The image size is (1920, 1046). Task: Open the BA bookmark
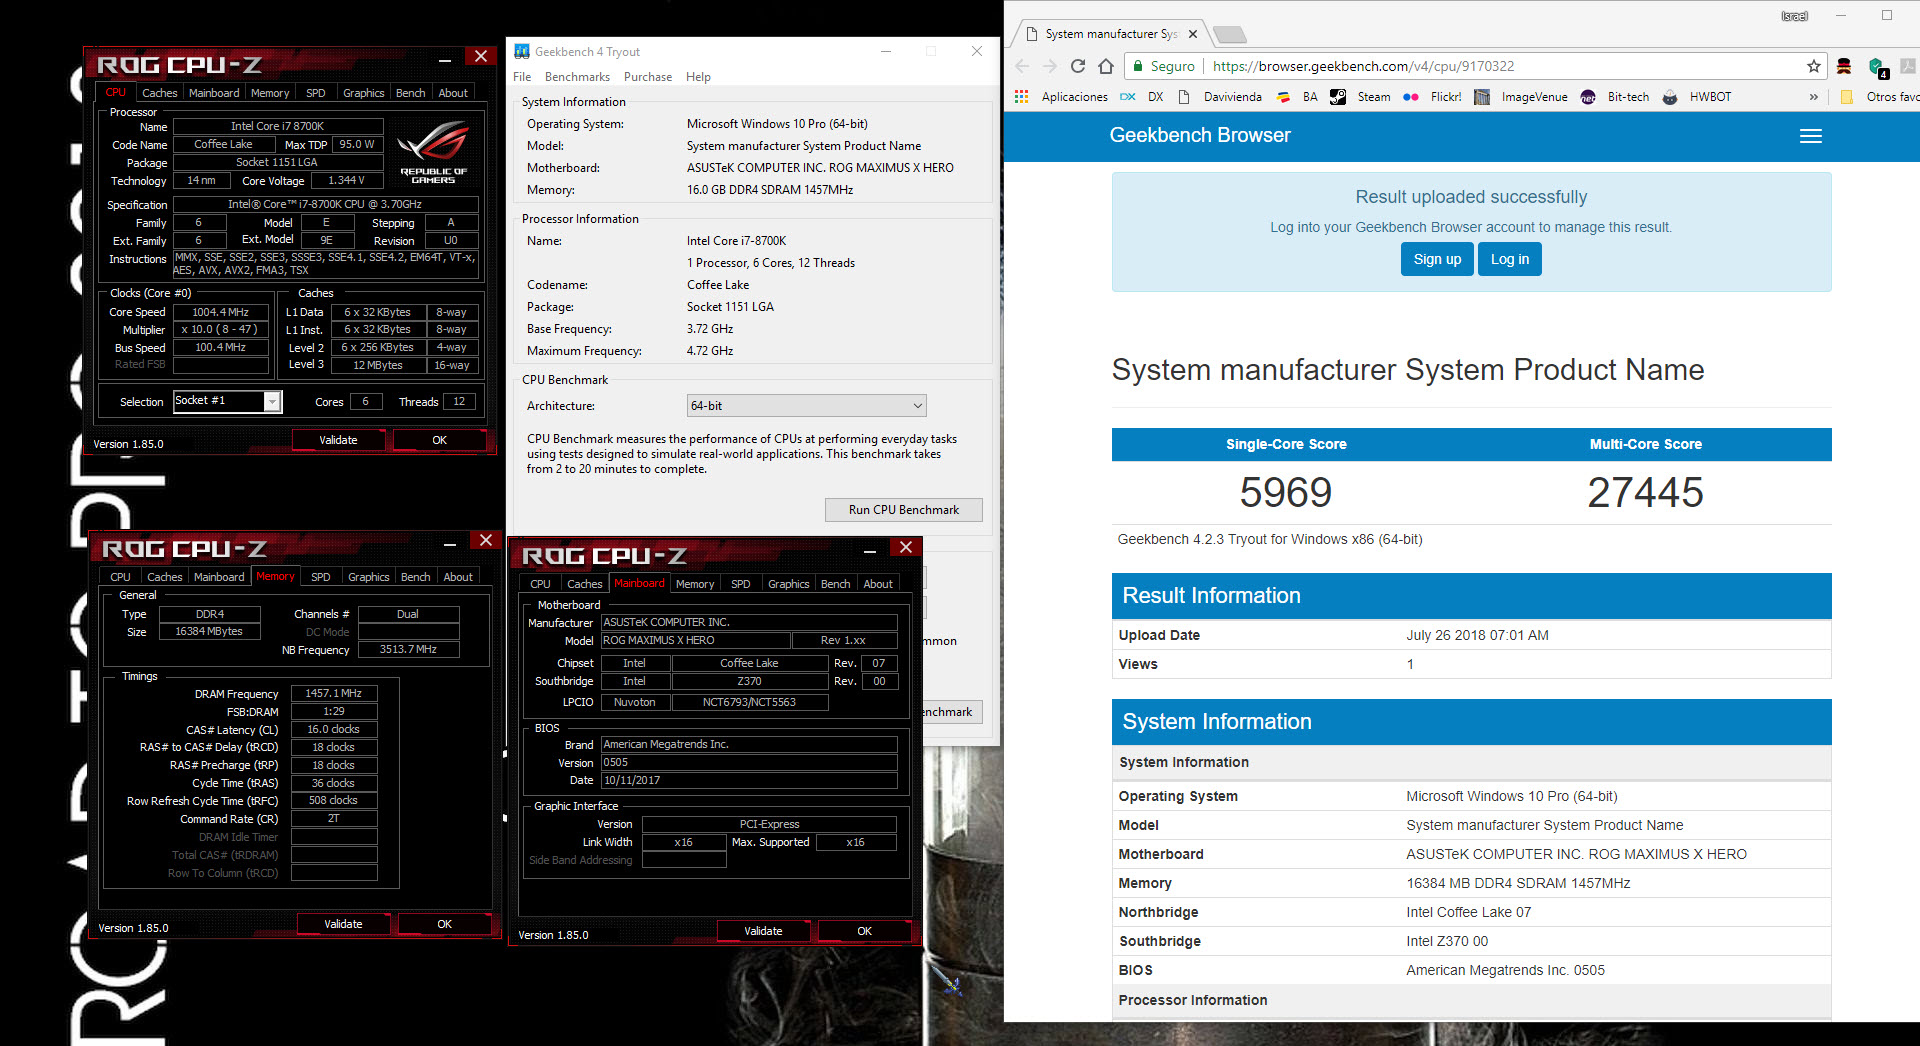pos(1297,97)
